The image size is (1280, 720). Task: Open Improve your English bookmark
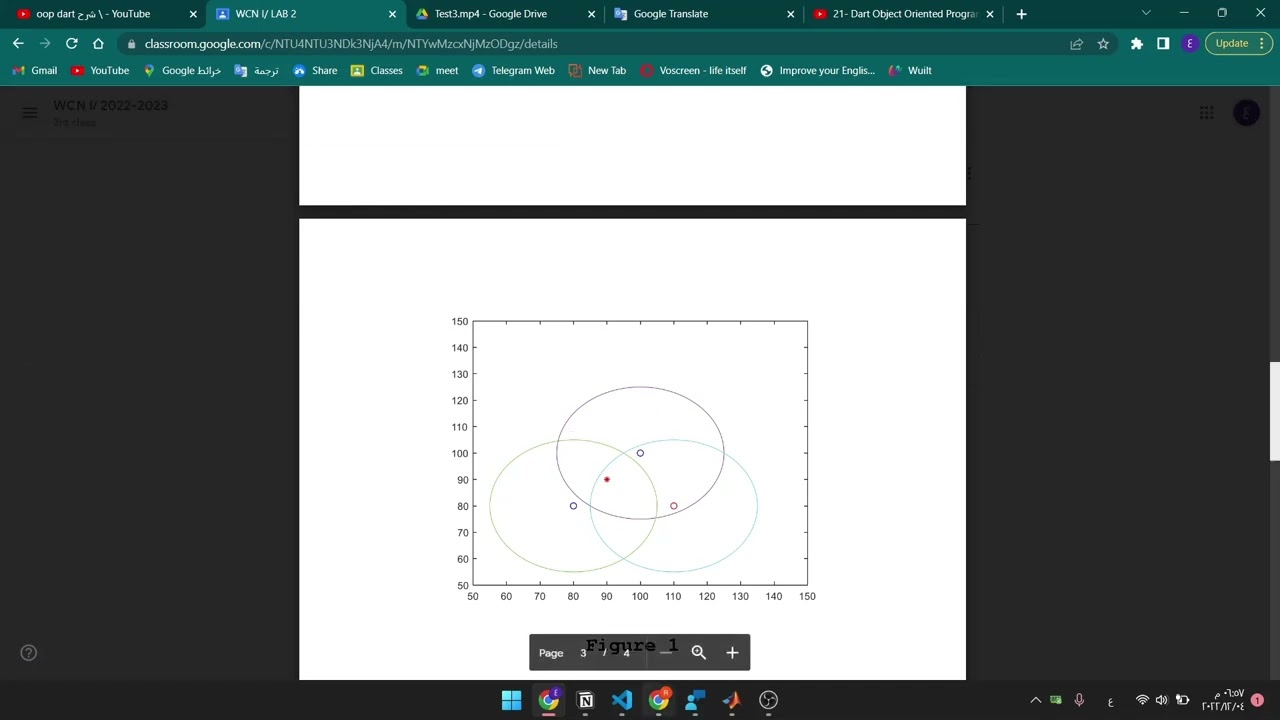coord(817,71)
